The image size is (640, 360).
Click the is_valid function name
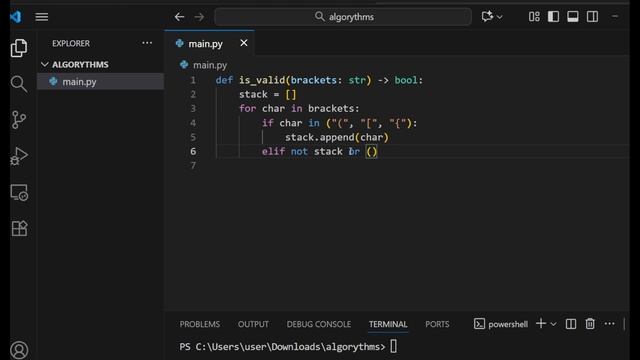click(262, 80)
